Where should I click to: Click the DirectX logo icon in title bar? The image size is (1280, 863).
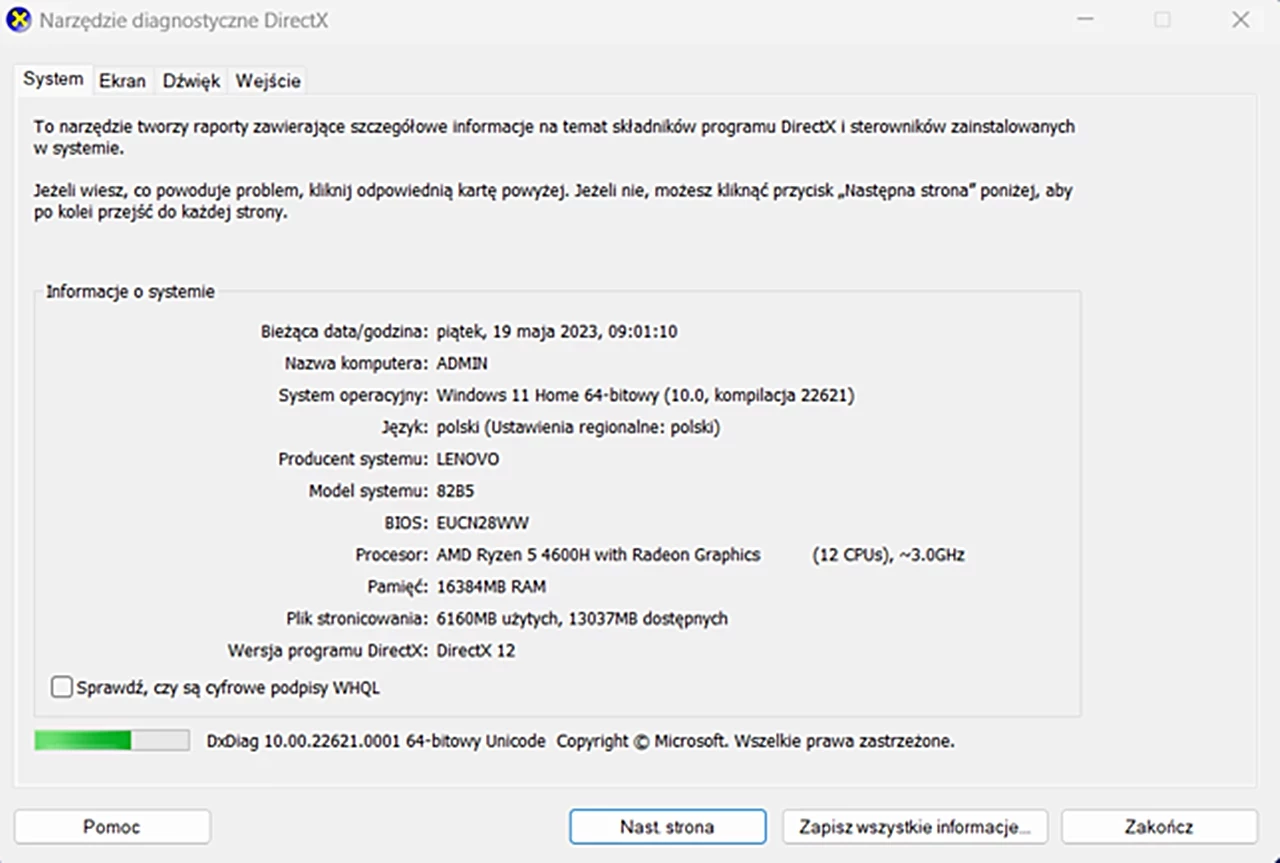click(x=19, y=20)
